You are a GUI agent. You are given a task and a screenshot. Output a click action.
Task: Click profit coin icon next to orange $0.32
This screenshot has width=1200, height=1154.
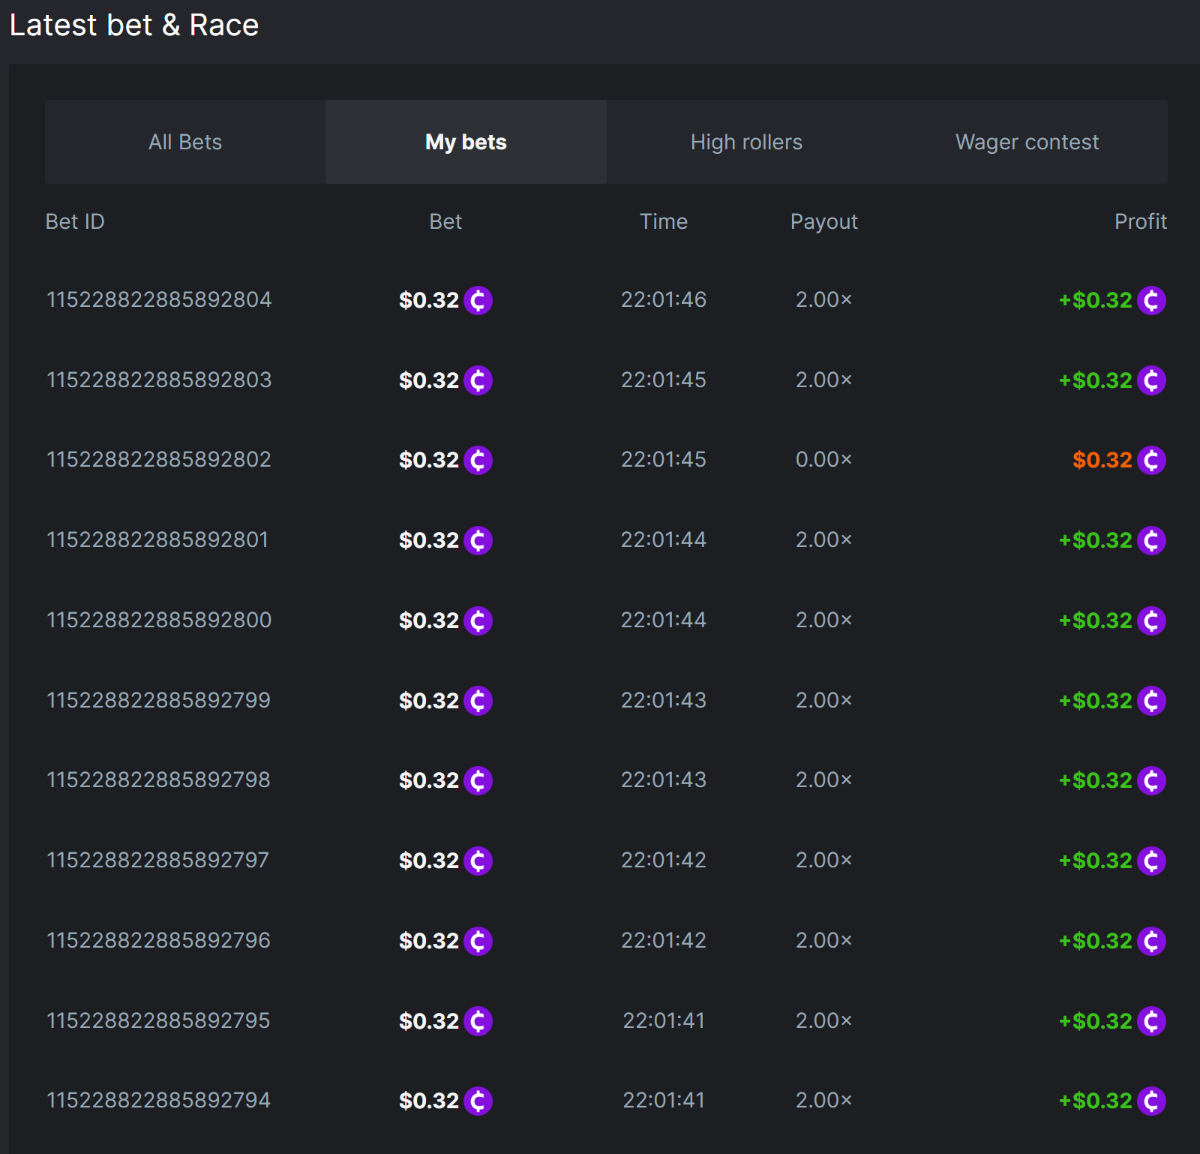1151,460
